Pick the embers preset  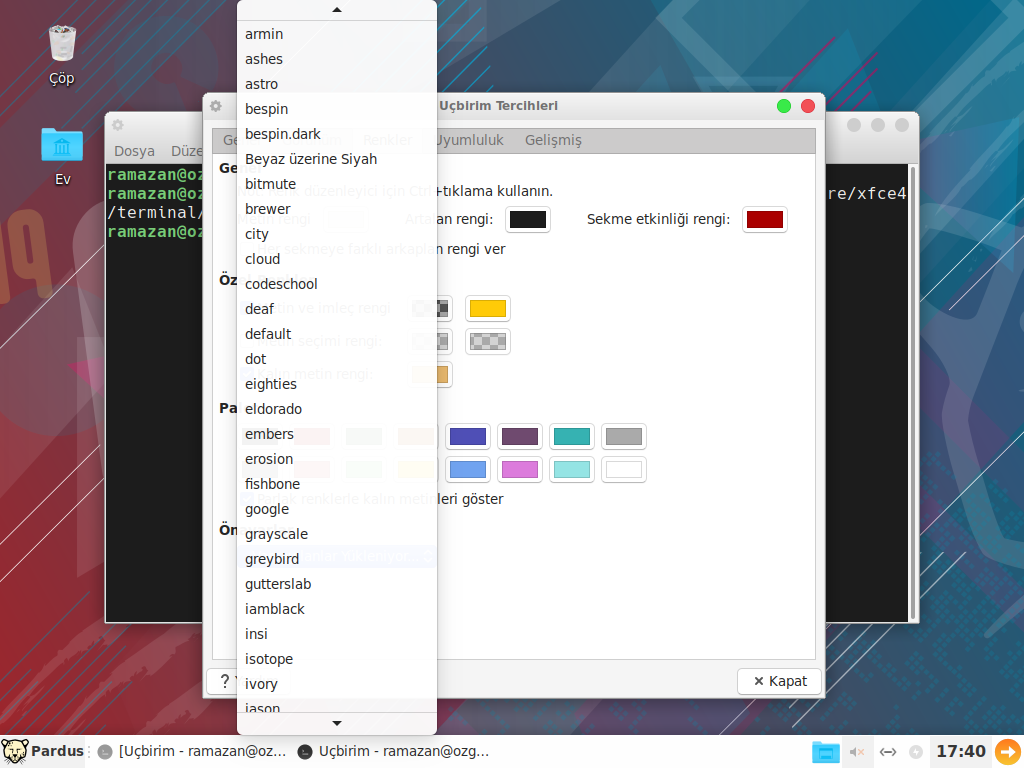pyautogui.click(x=337, y=434)
